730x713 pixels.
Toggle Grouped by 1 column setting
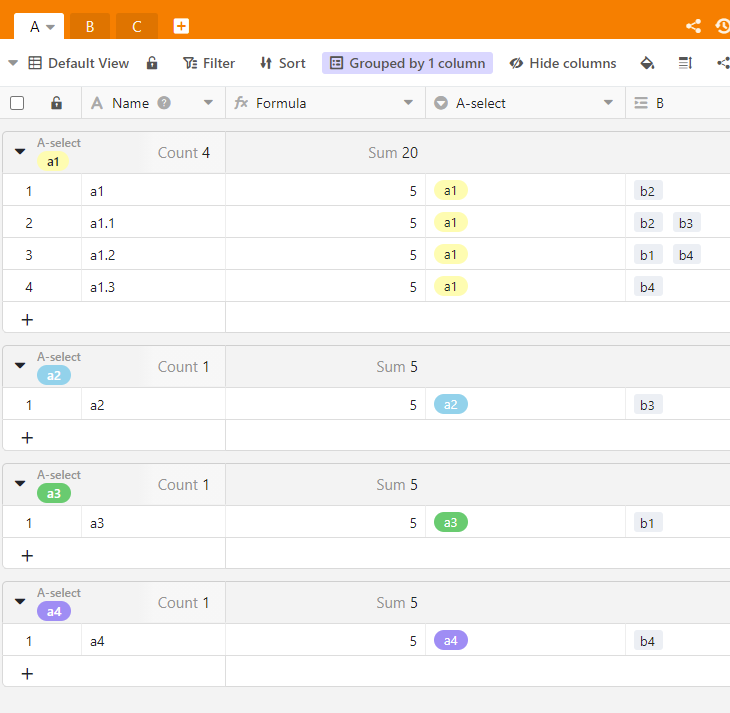(x=407, y=63)
